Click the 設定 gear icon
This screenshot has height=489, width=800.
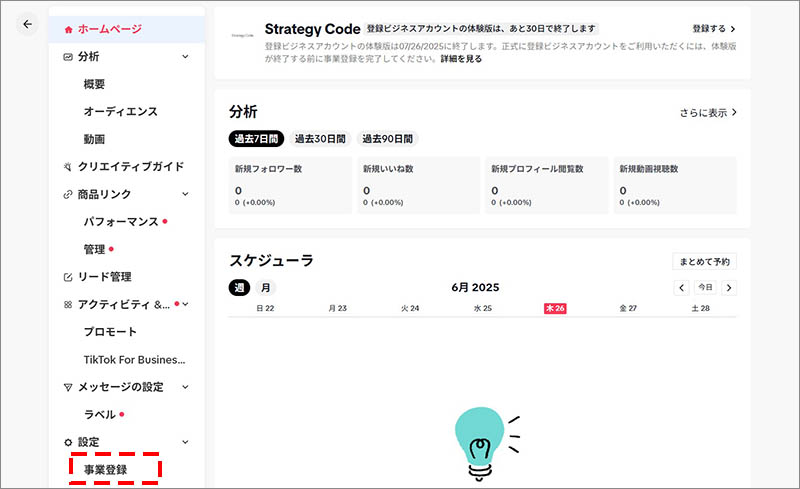click(x=68, y=442)
